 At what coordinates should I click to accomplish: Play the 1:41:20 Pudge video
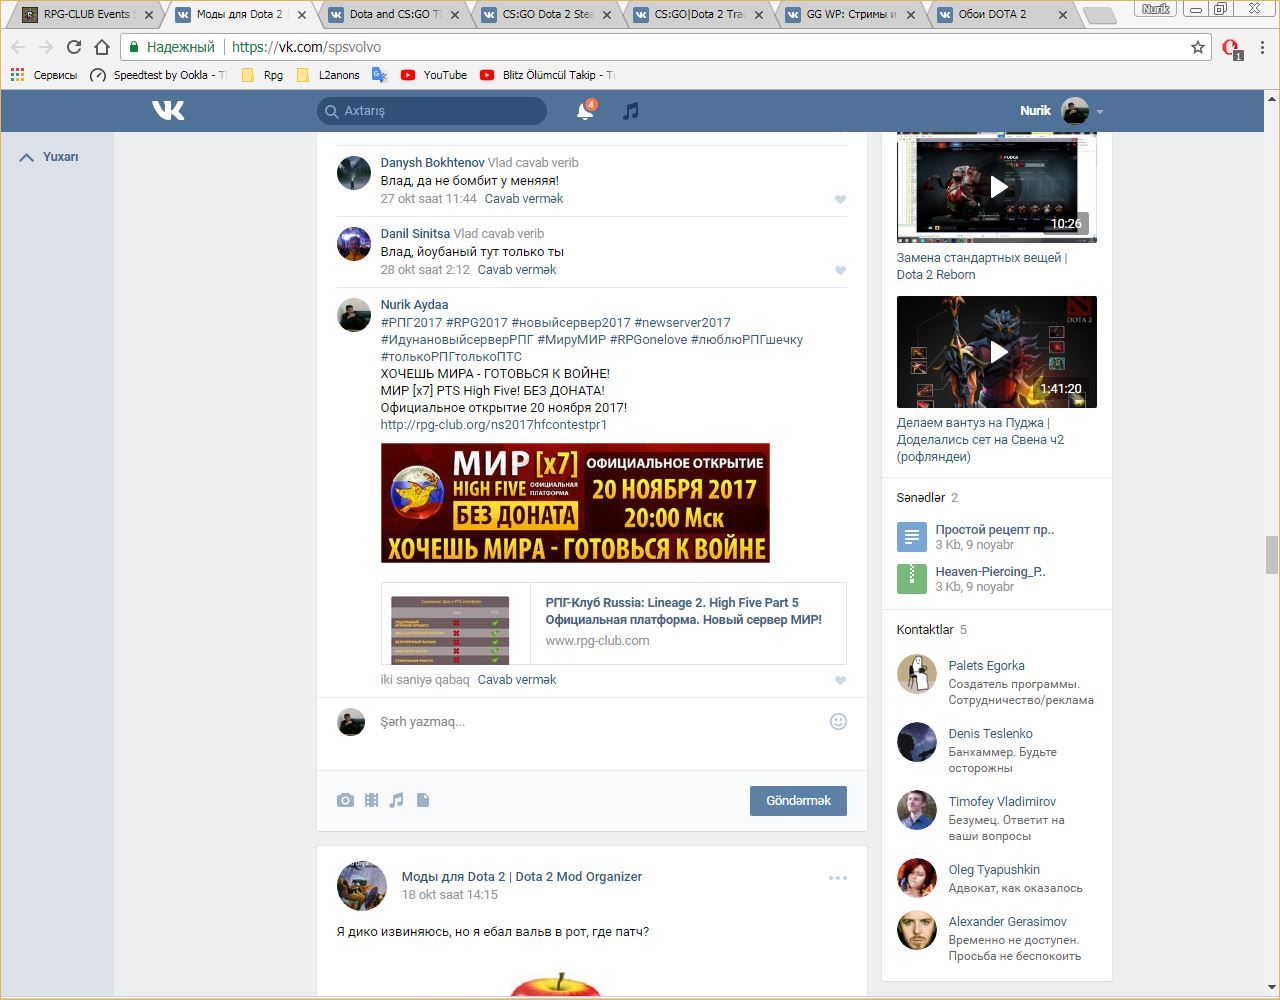pos(997,352)
